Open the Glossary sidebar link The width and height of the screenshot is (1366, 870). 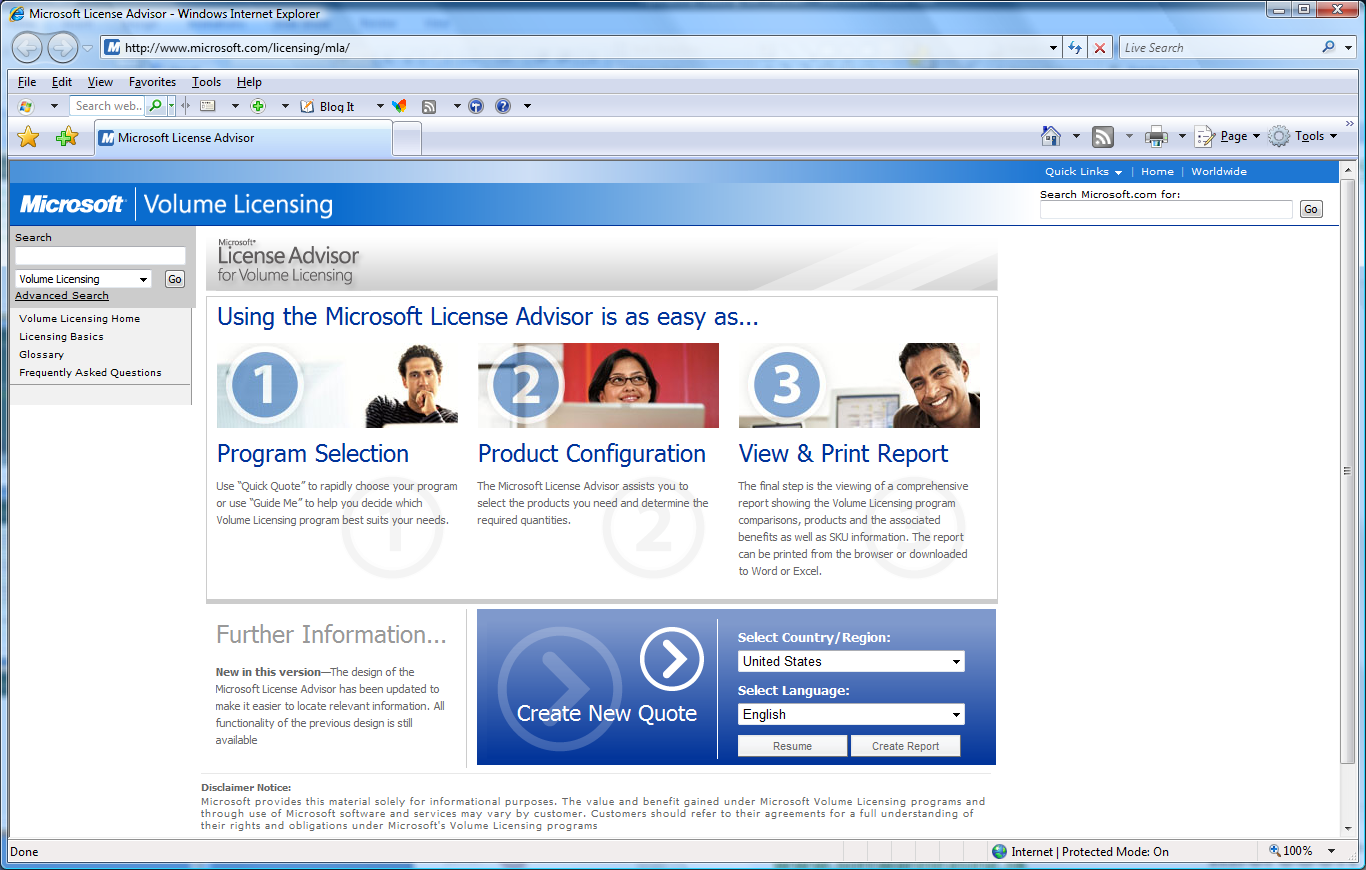pyautogui.click(x=41, y=355)
